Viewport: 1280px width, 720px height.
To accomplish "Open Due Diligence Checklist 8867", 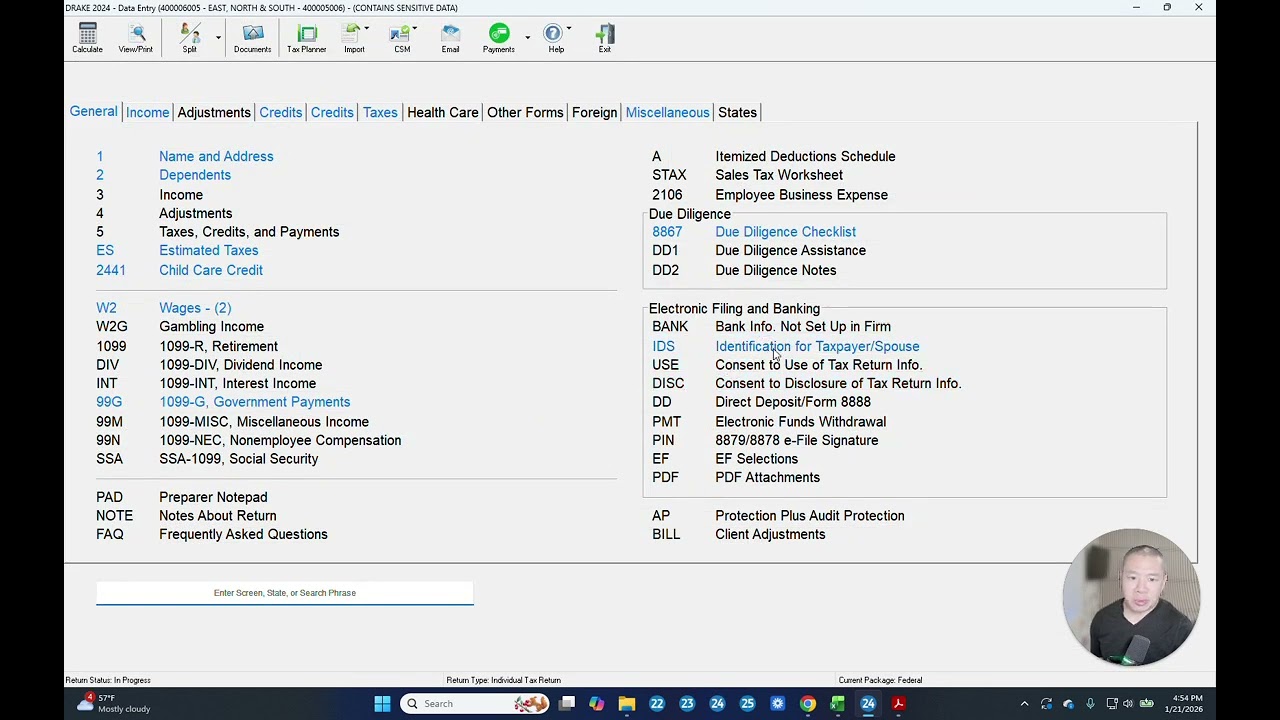I will (785, 232).
